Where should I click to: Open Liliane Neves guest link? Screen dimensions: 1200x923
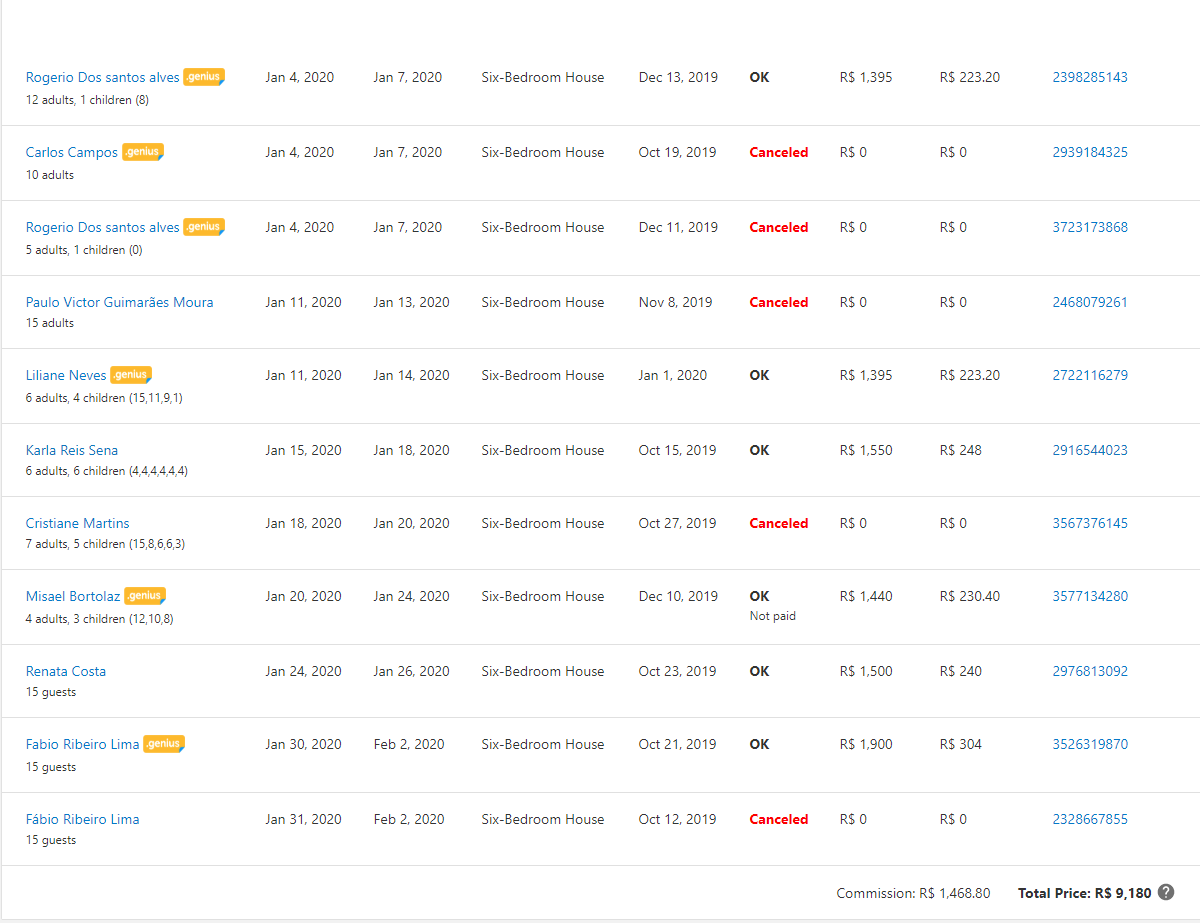[66, 376]
